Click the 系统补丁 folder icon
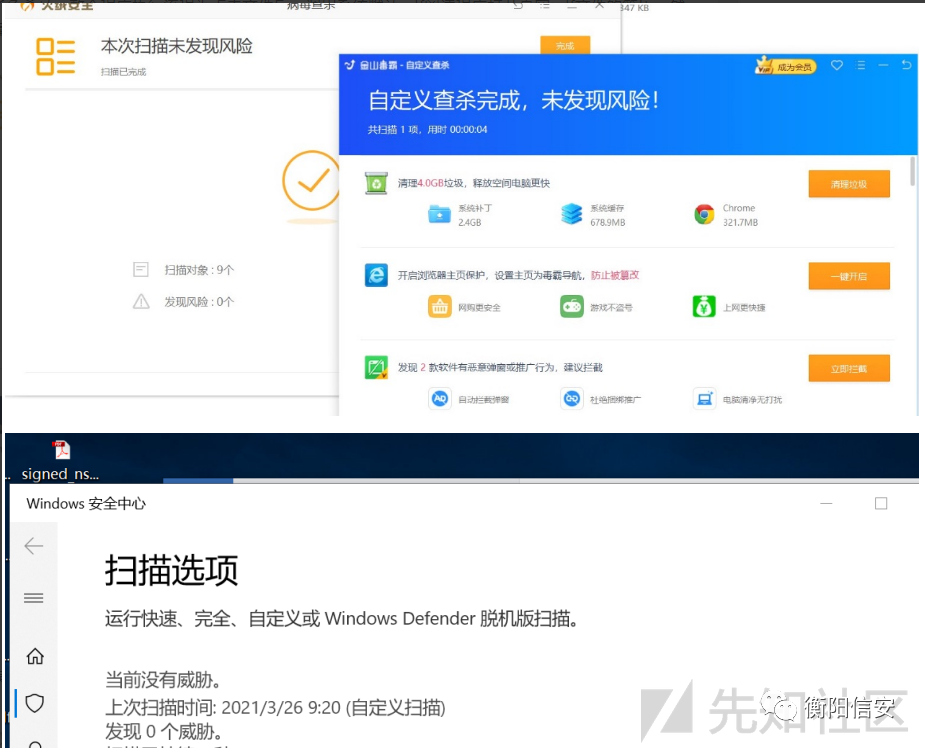925x748 pixels. click(x=439, y=215)
